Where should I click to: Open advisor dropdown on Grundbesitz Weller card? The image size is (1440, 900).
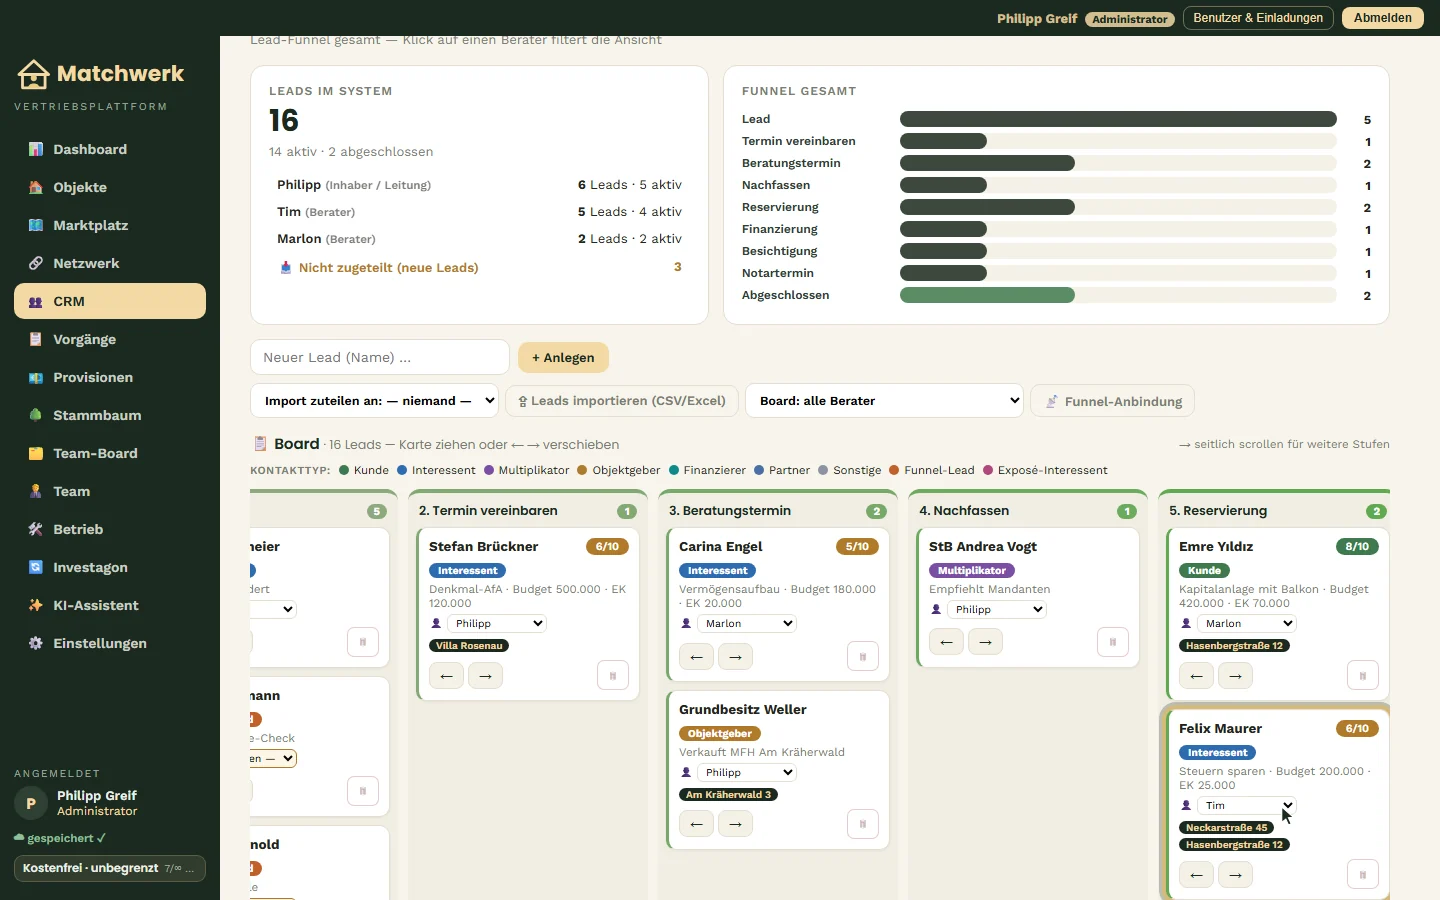[x=747, y=772]
